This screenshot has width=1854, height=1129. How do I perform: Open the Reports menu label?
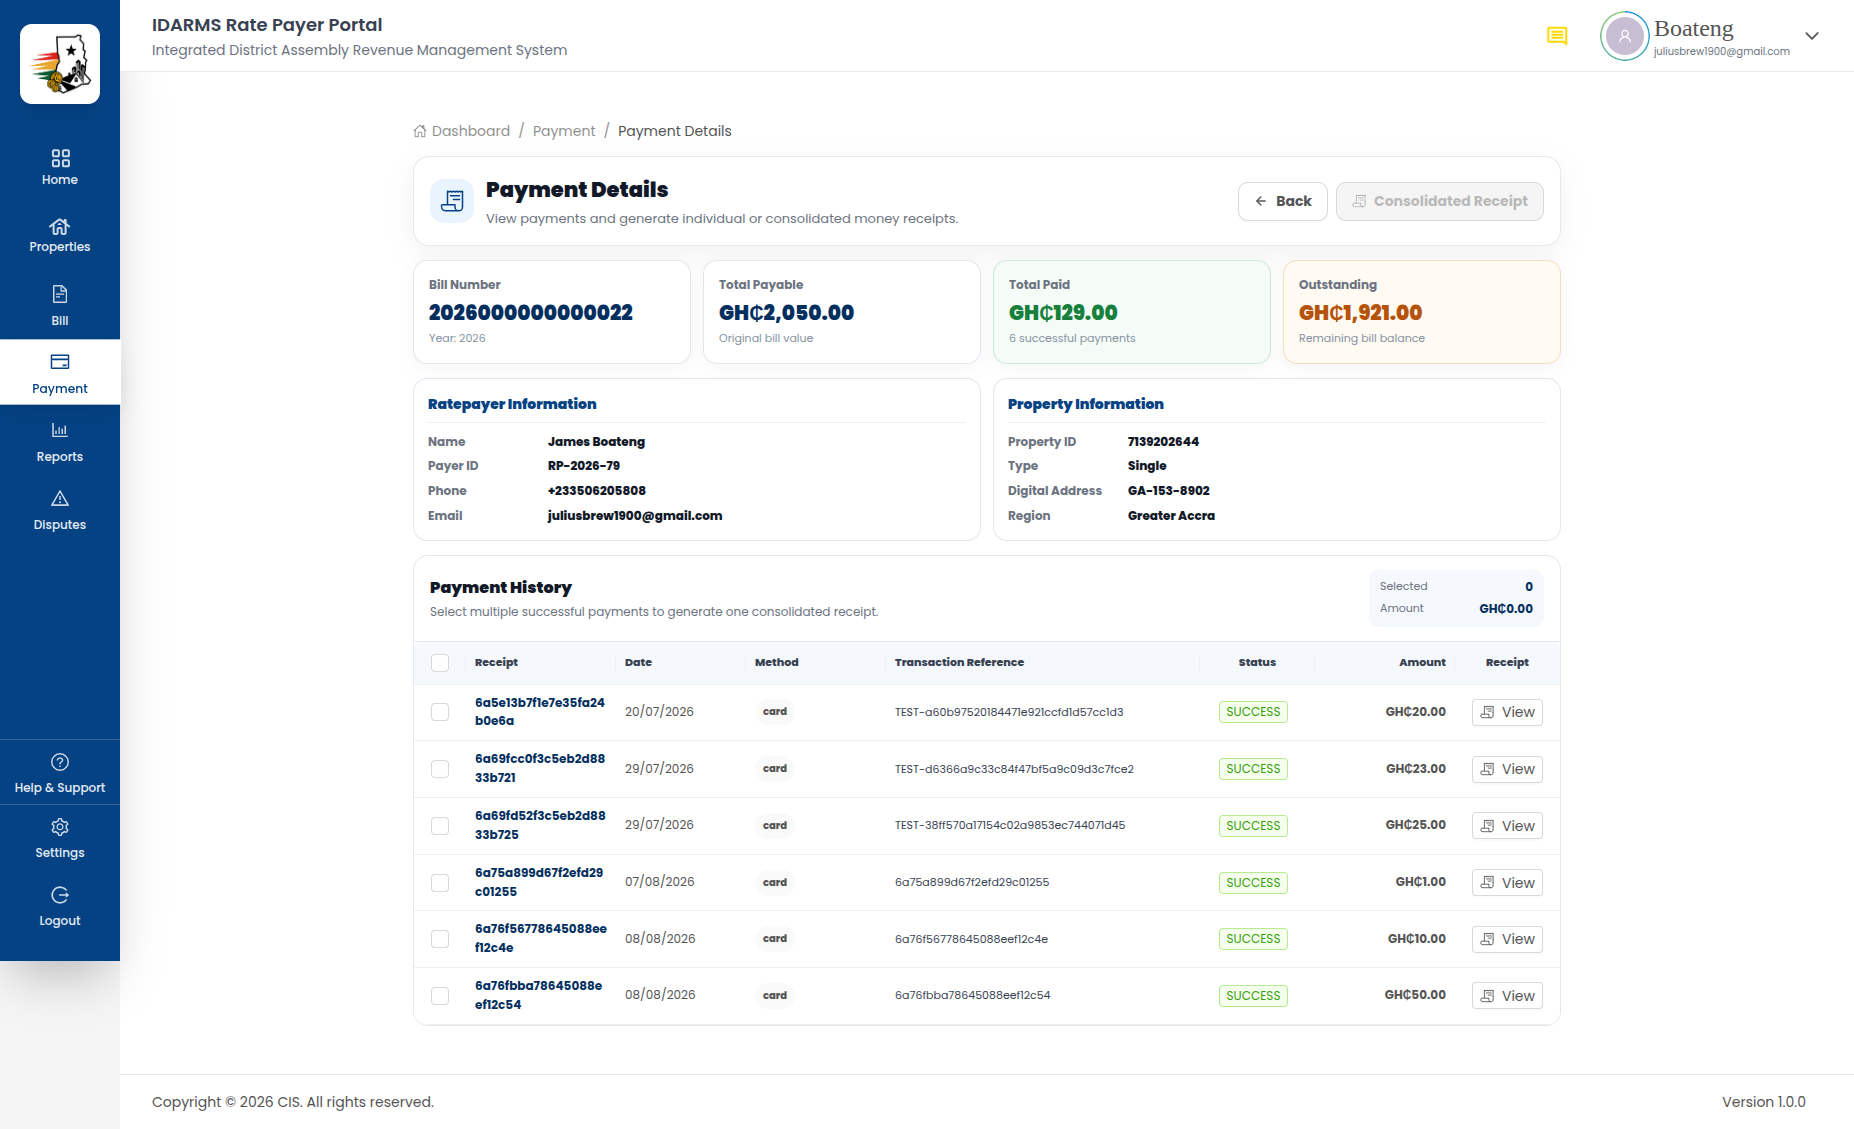[x=60, y=457]
